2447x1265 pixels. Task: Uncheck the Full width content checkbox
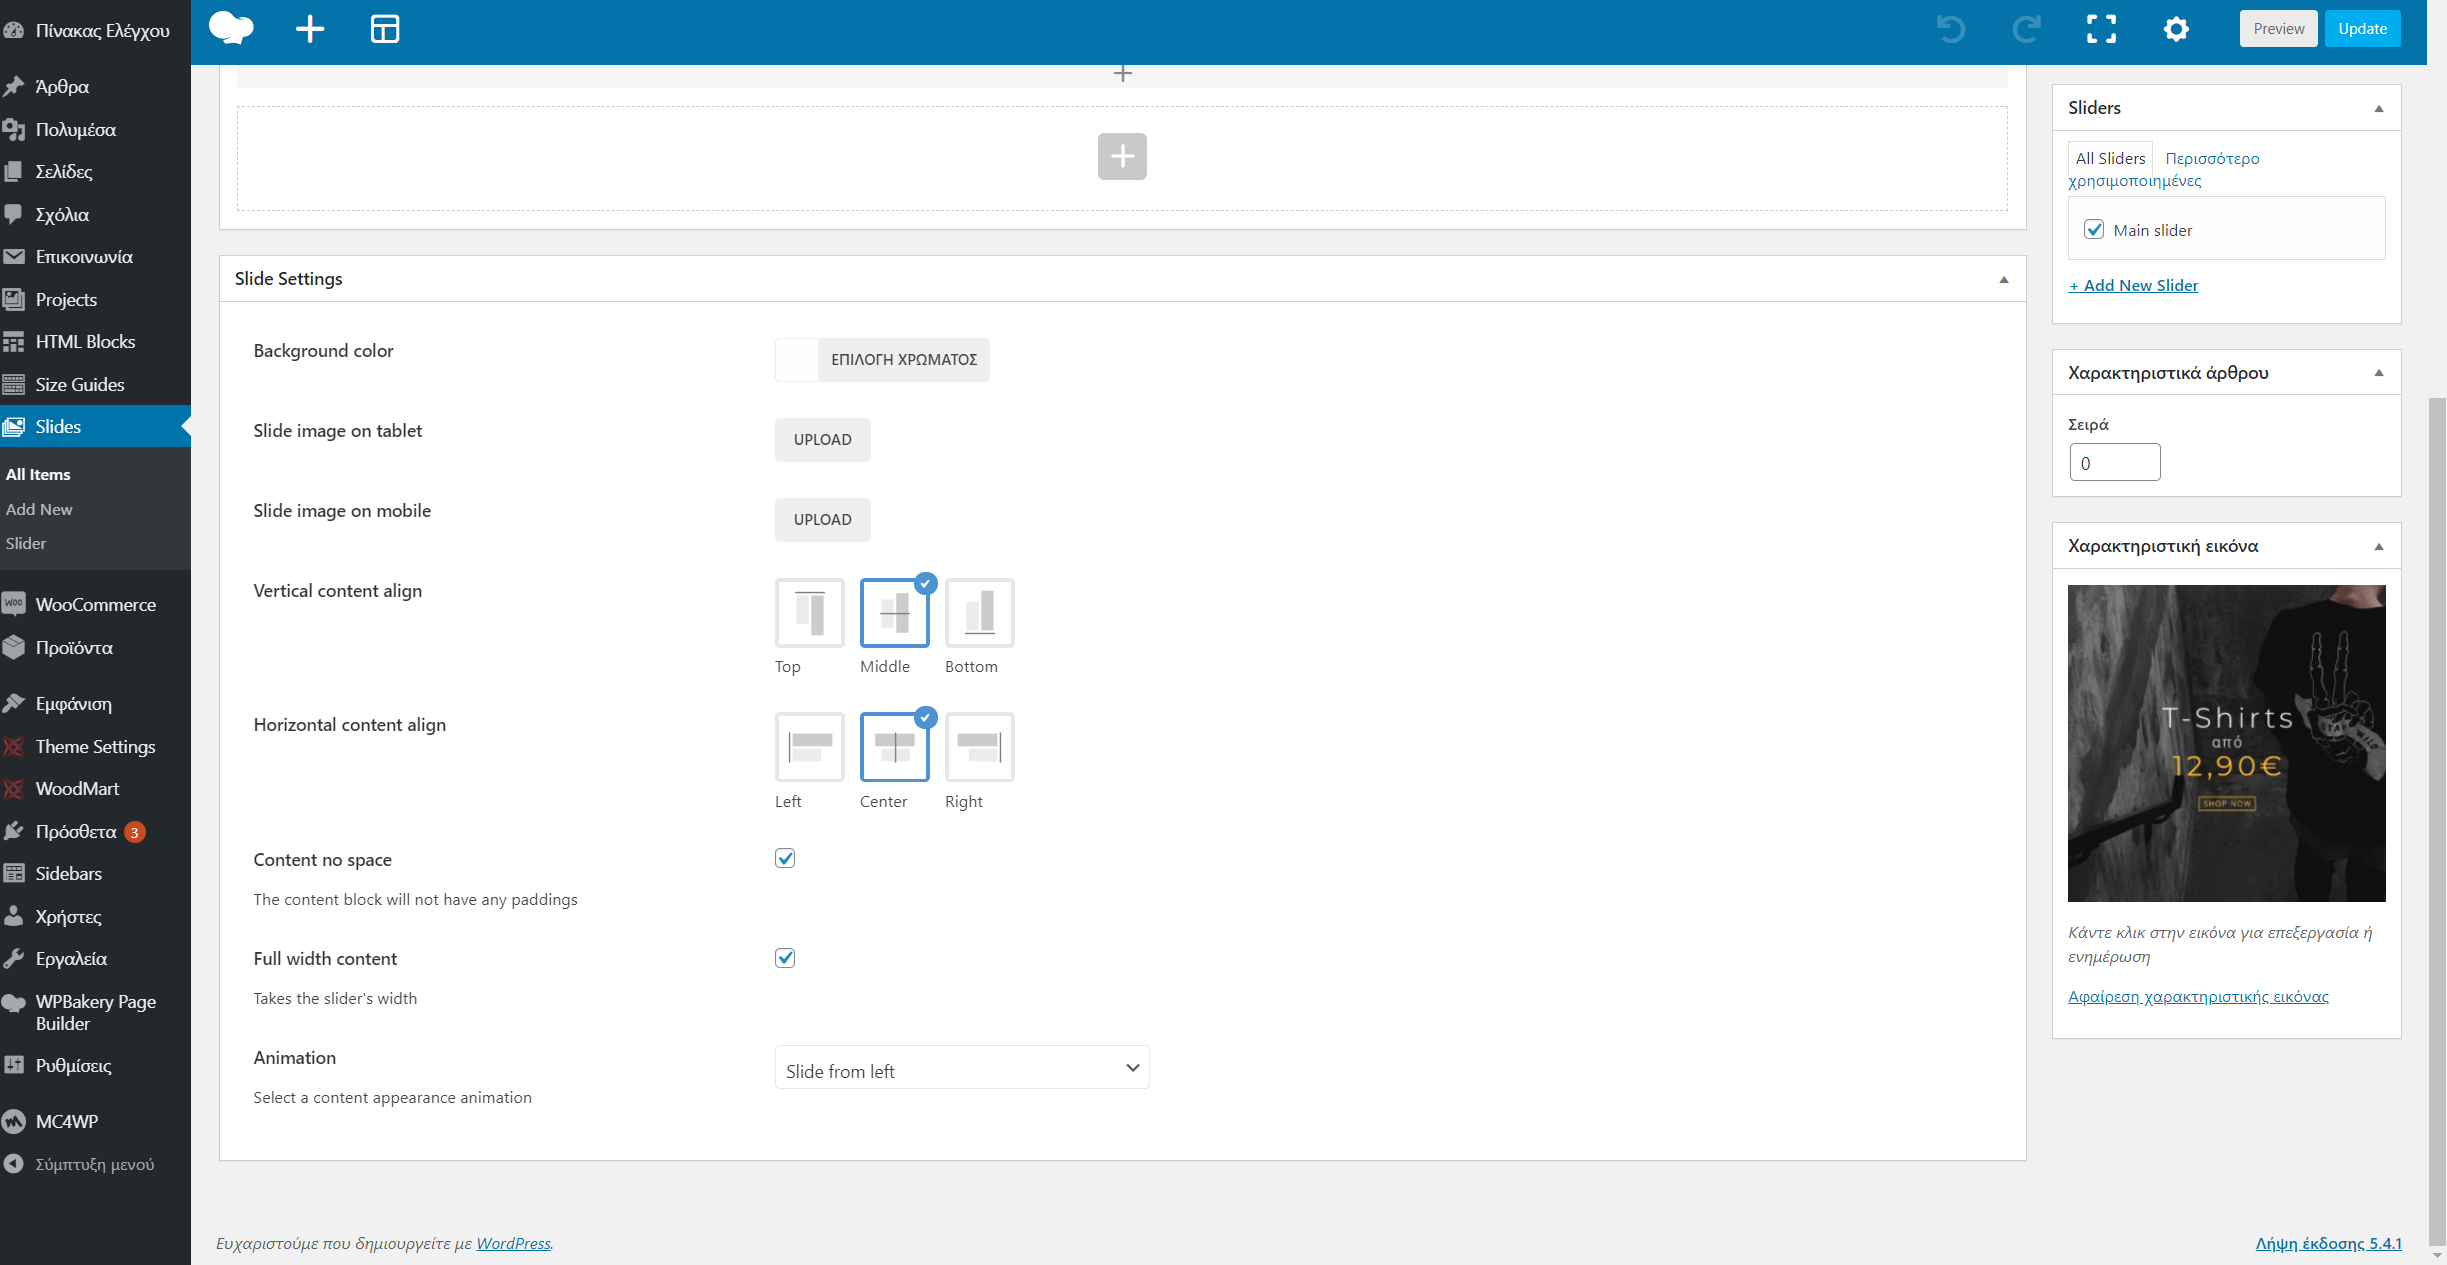click(x=785, y=958)
